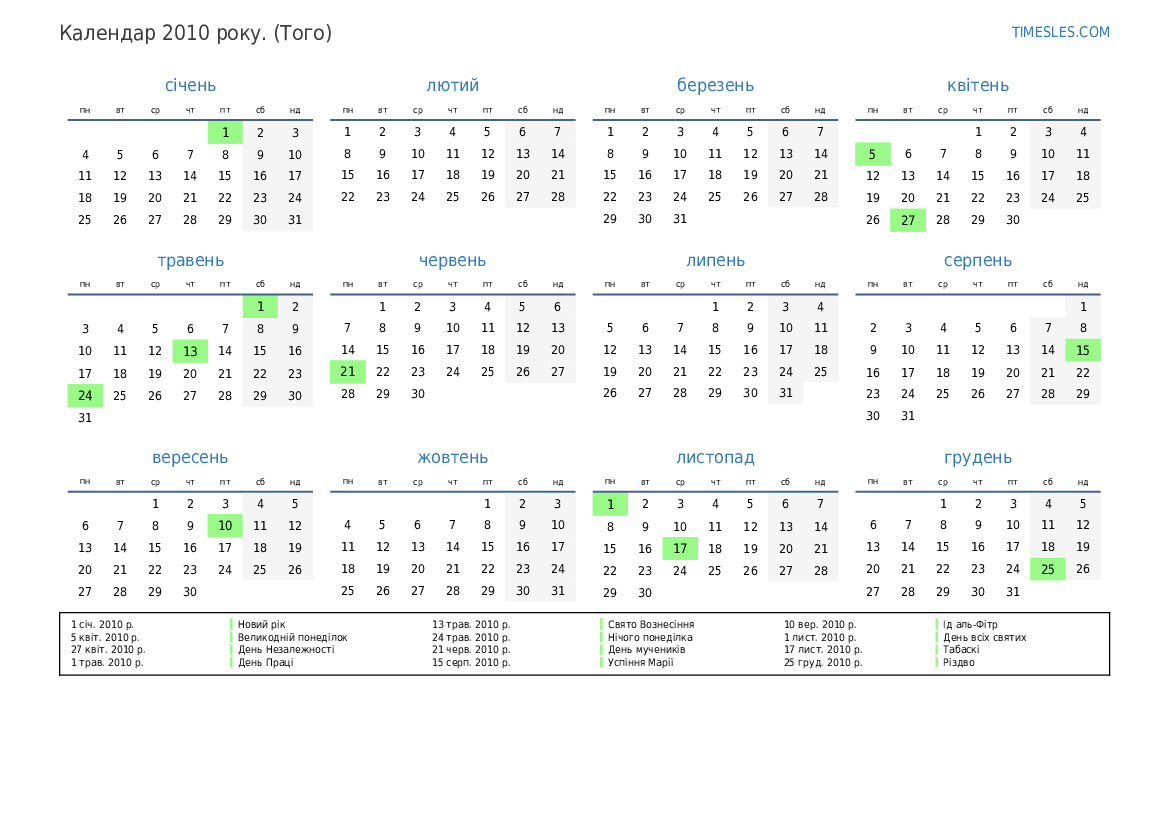Click legend date "13 трав. 2010 р."
Viewport: 1169px width, 827px height.
coord(471,625)
